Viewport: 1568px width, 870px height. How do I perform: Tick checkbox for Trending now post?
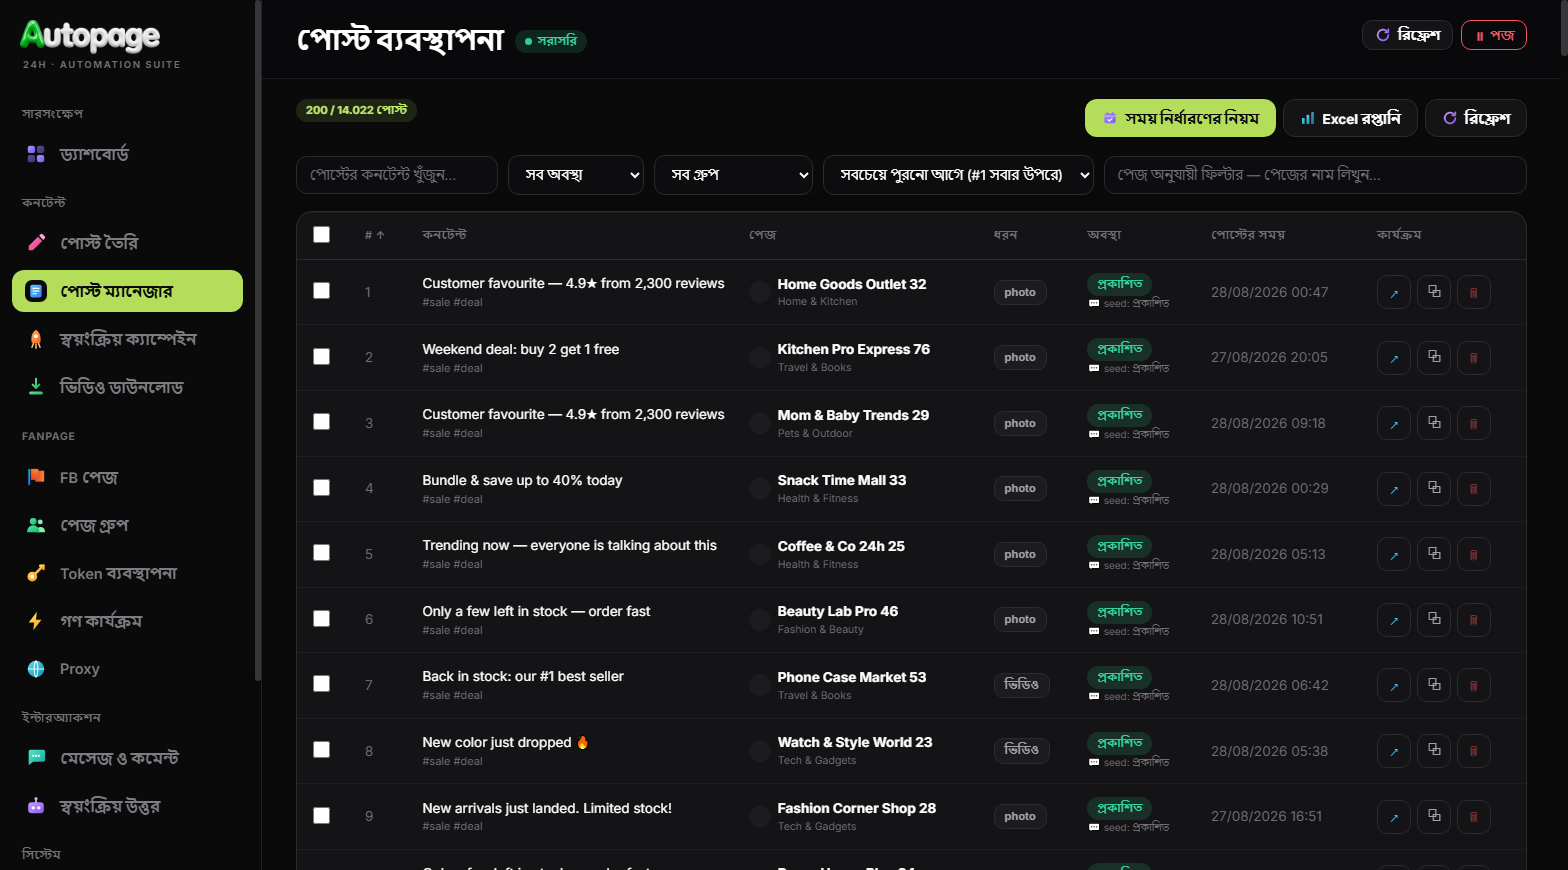(321, 552)
